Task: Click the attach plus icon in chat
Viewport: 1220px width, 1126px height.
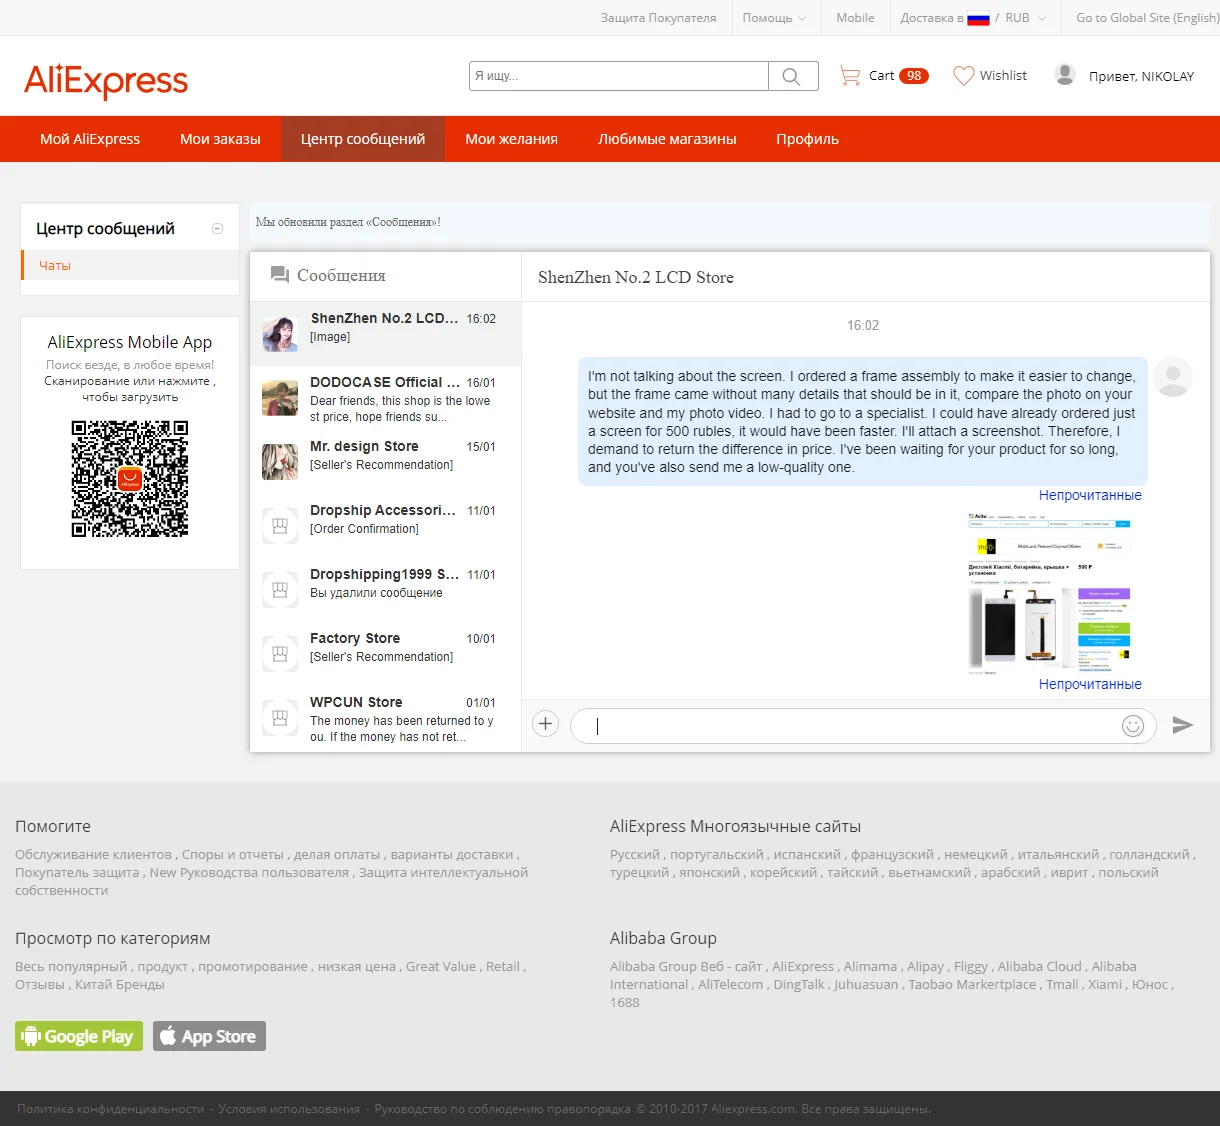Action: (545, 724)
